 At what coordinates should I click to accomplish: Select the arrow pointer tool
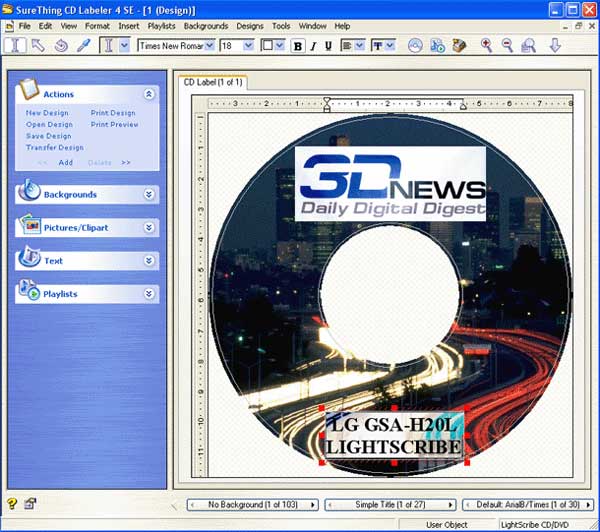[38, 46]
